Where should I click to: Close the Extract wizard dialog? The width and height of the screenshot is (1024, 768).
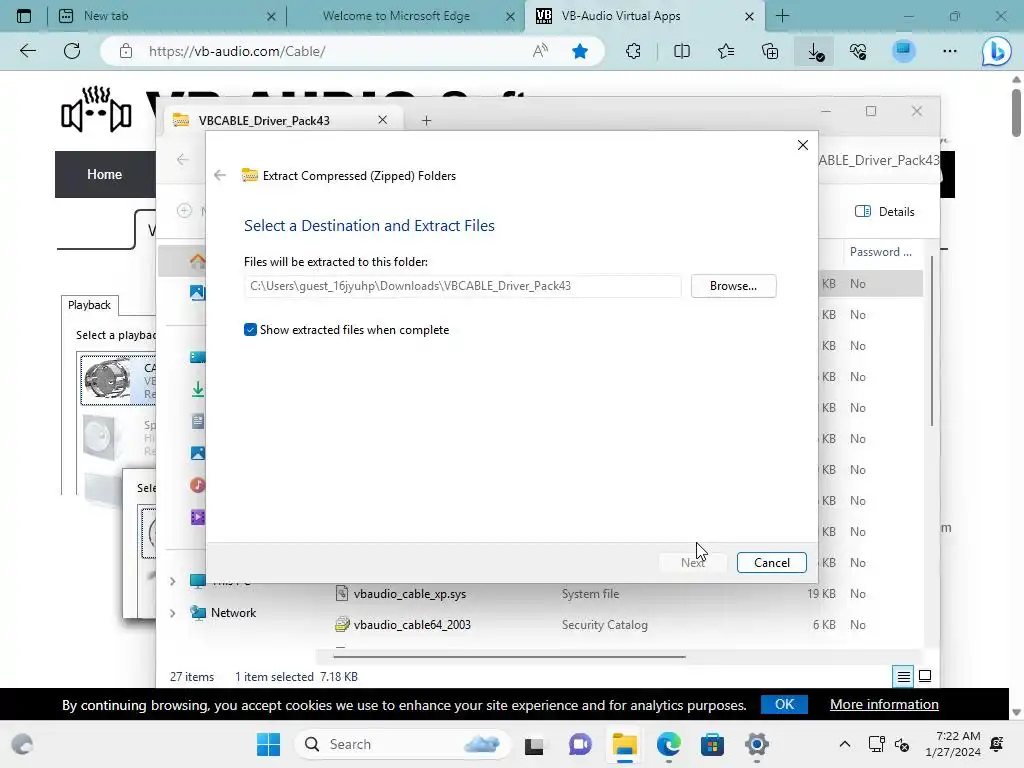[x=803, y=145]
